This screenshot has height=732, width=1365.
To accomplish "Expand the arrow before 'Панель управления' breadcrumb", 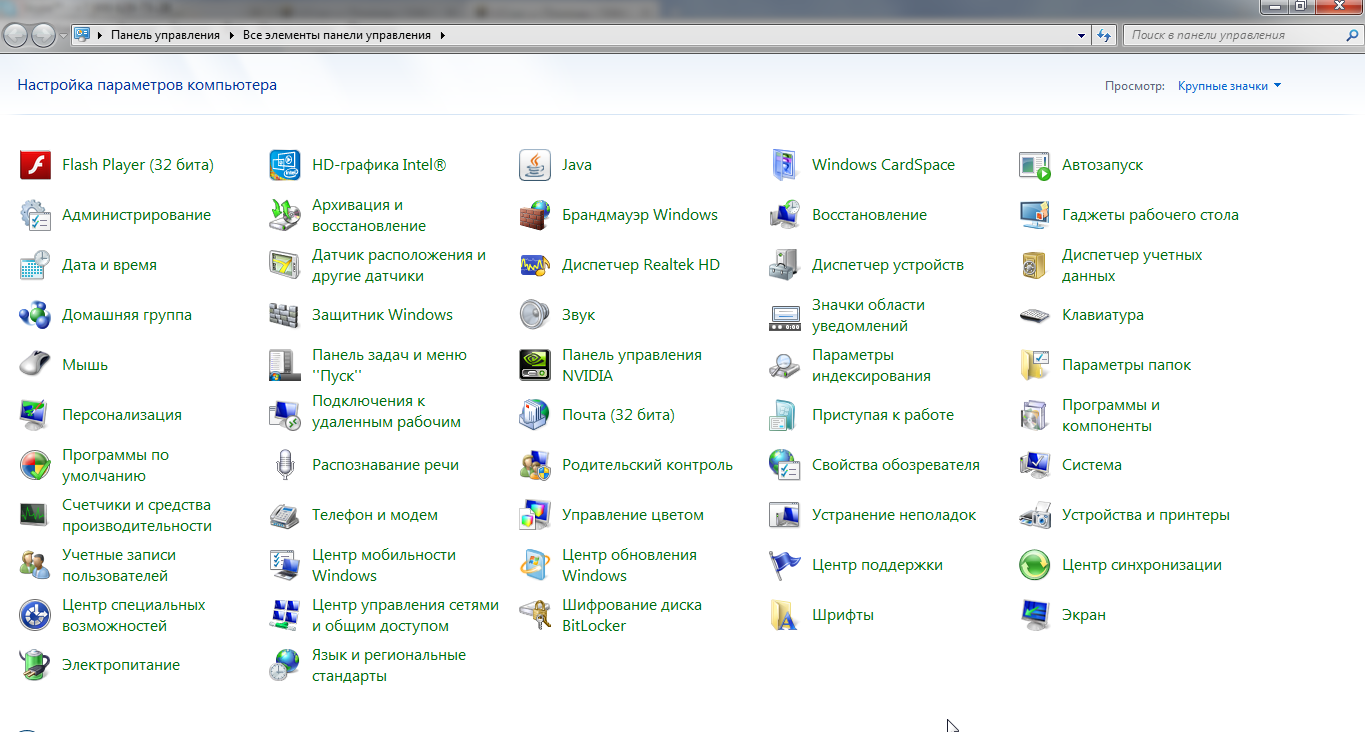I will point(100,35).
